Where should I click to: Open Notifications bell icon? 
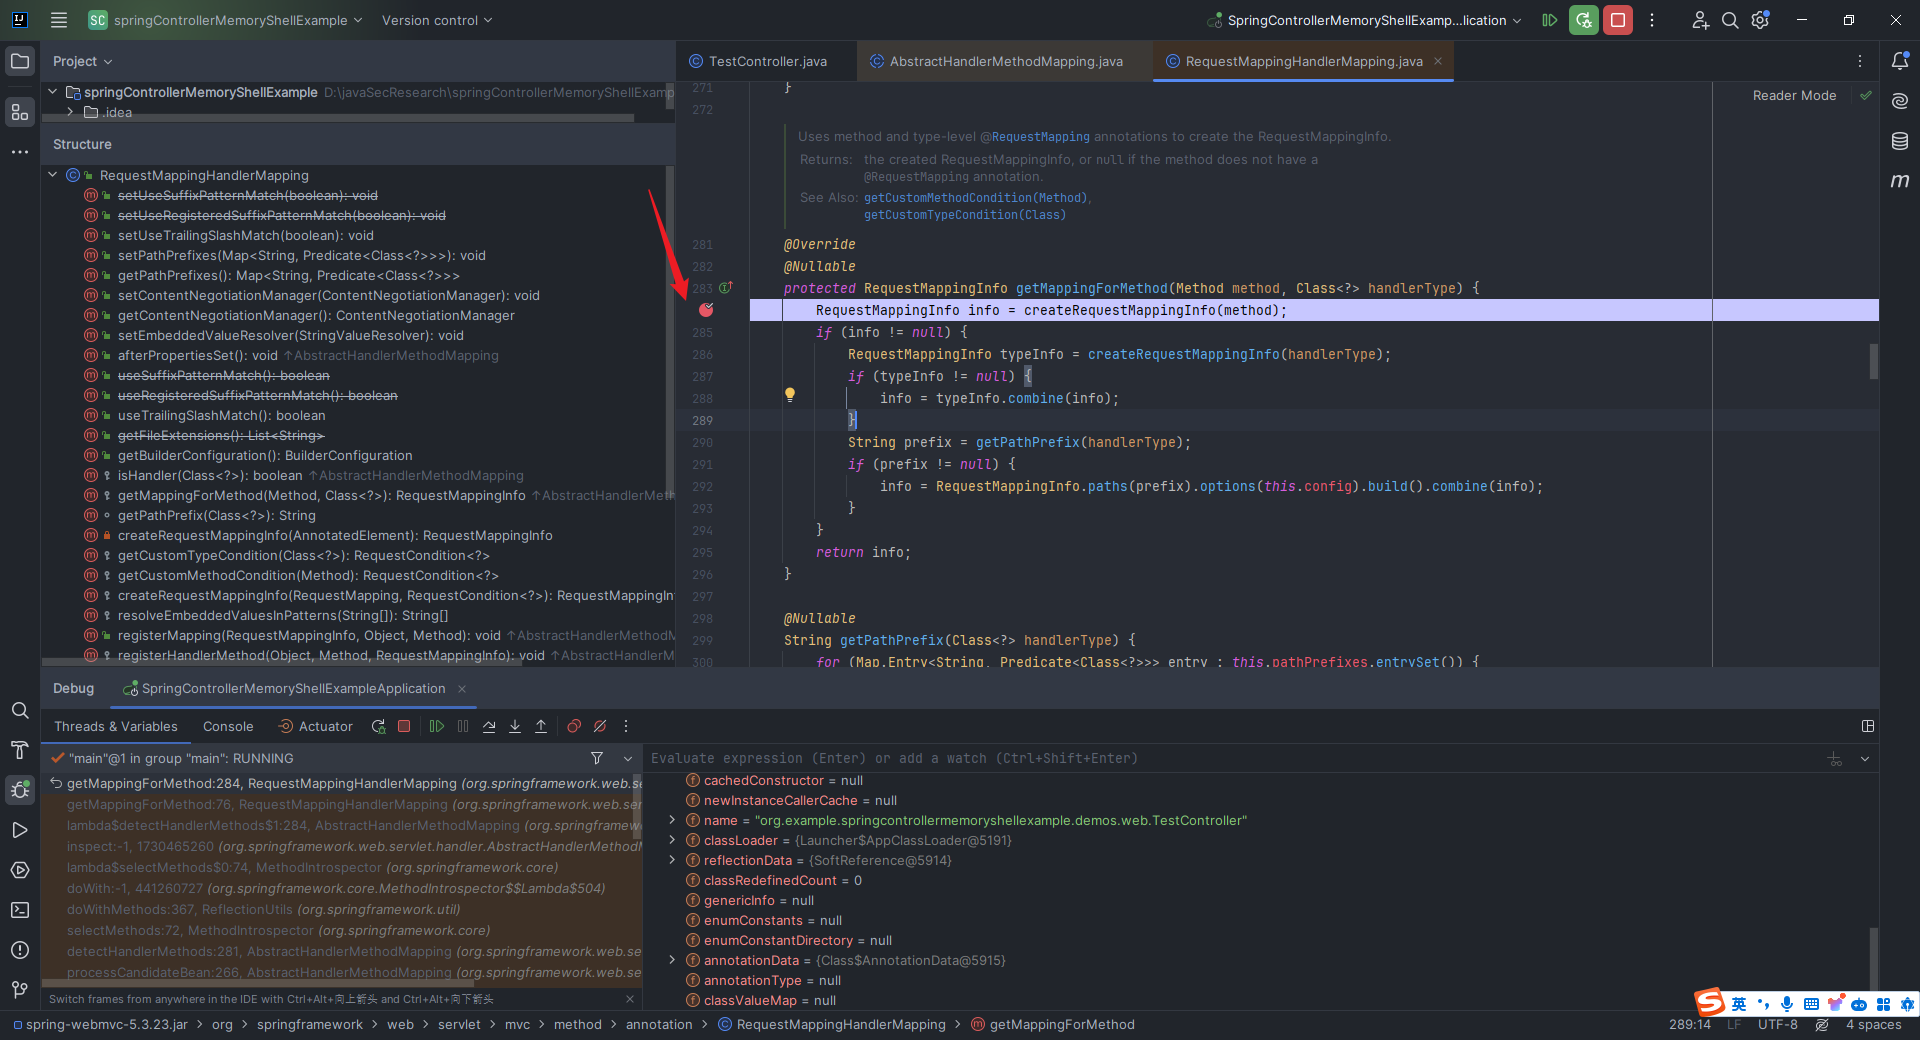[1900, 61]
